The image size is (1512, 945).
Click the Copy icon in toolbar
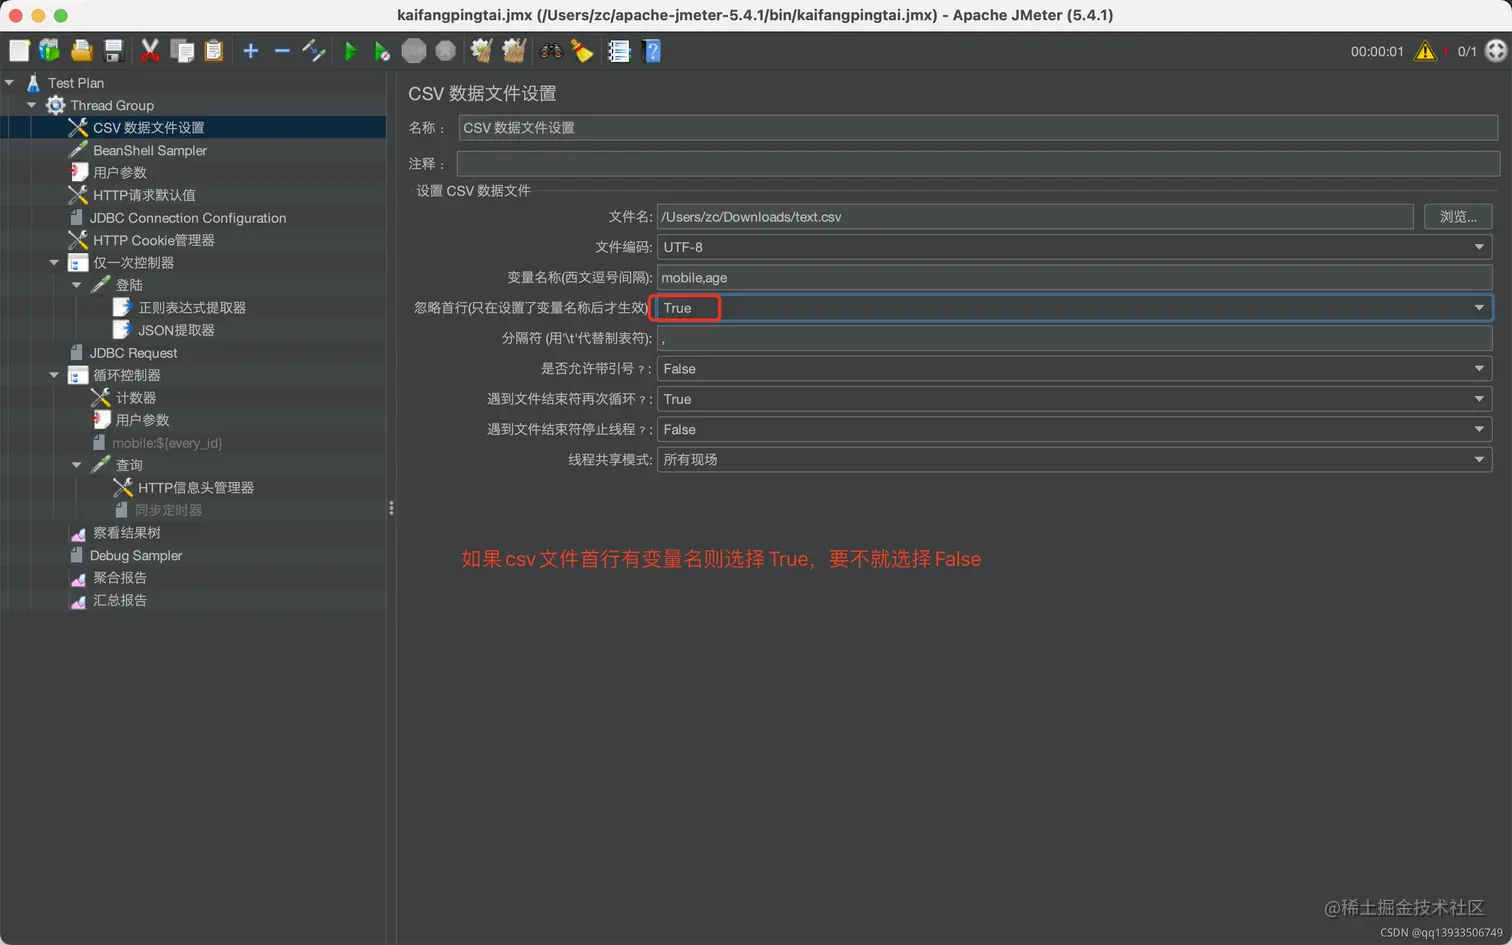[x=182, y=50]
